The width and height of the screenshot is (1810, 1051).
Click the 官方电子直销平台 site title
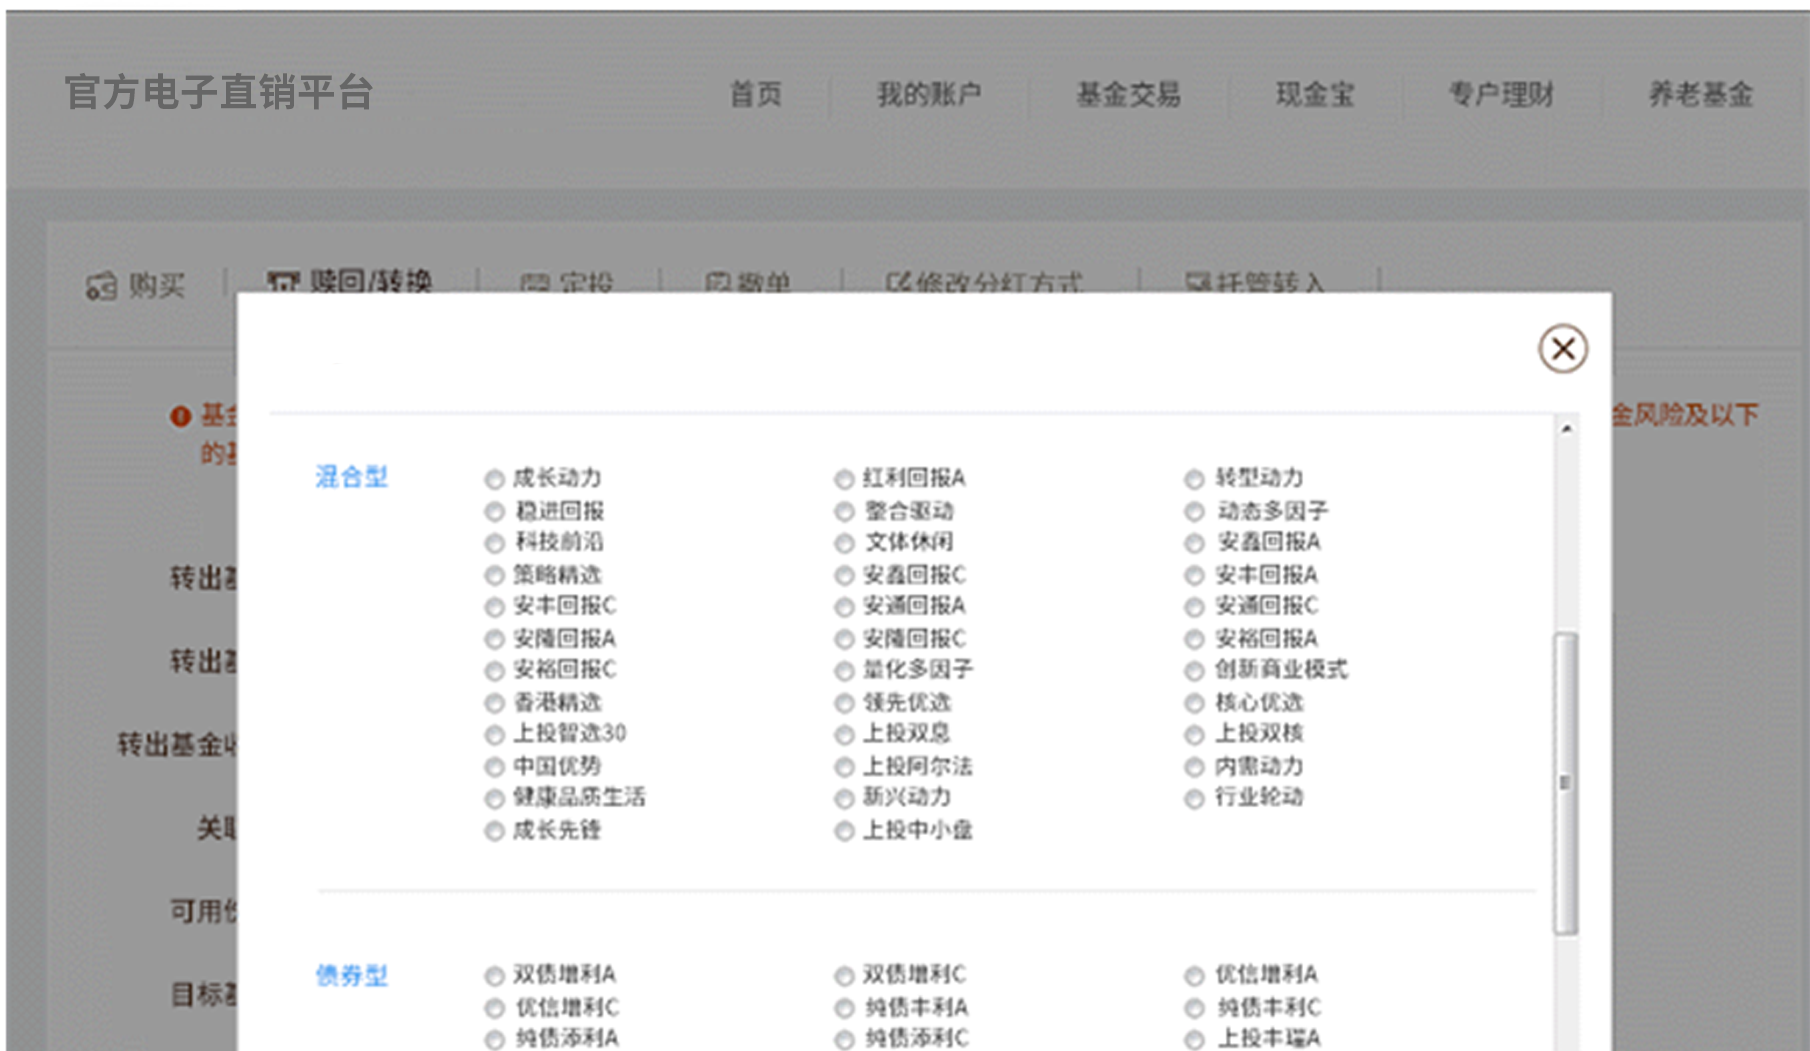click(219, 92)
